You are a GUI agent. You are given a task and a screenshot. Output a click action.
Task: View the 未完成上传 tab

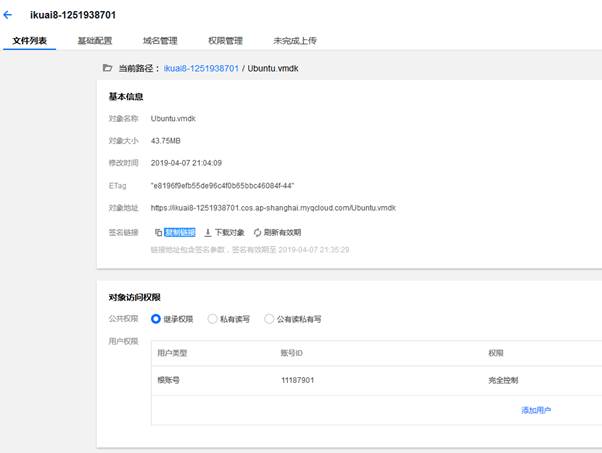tap(295, 41)
